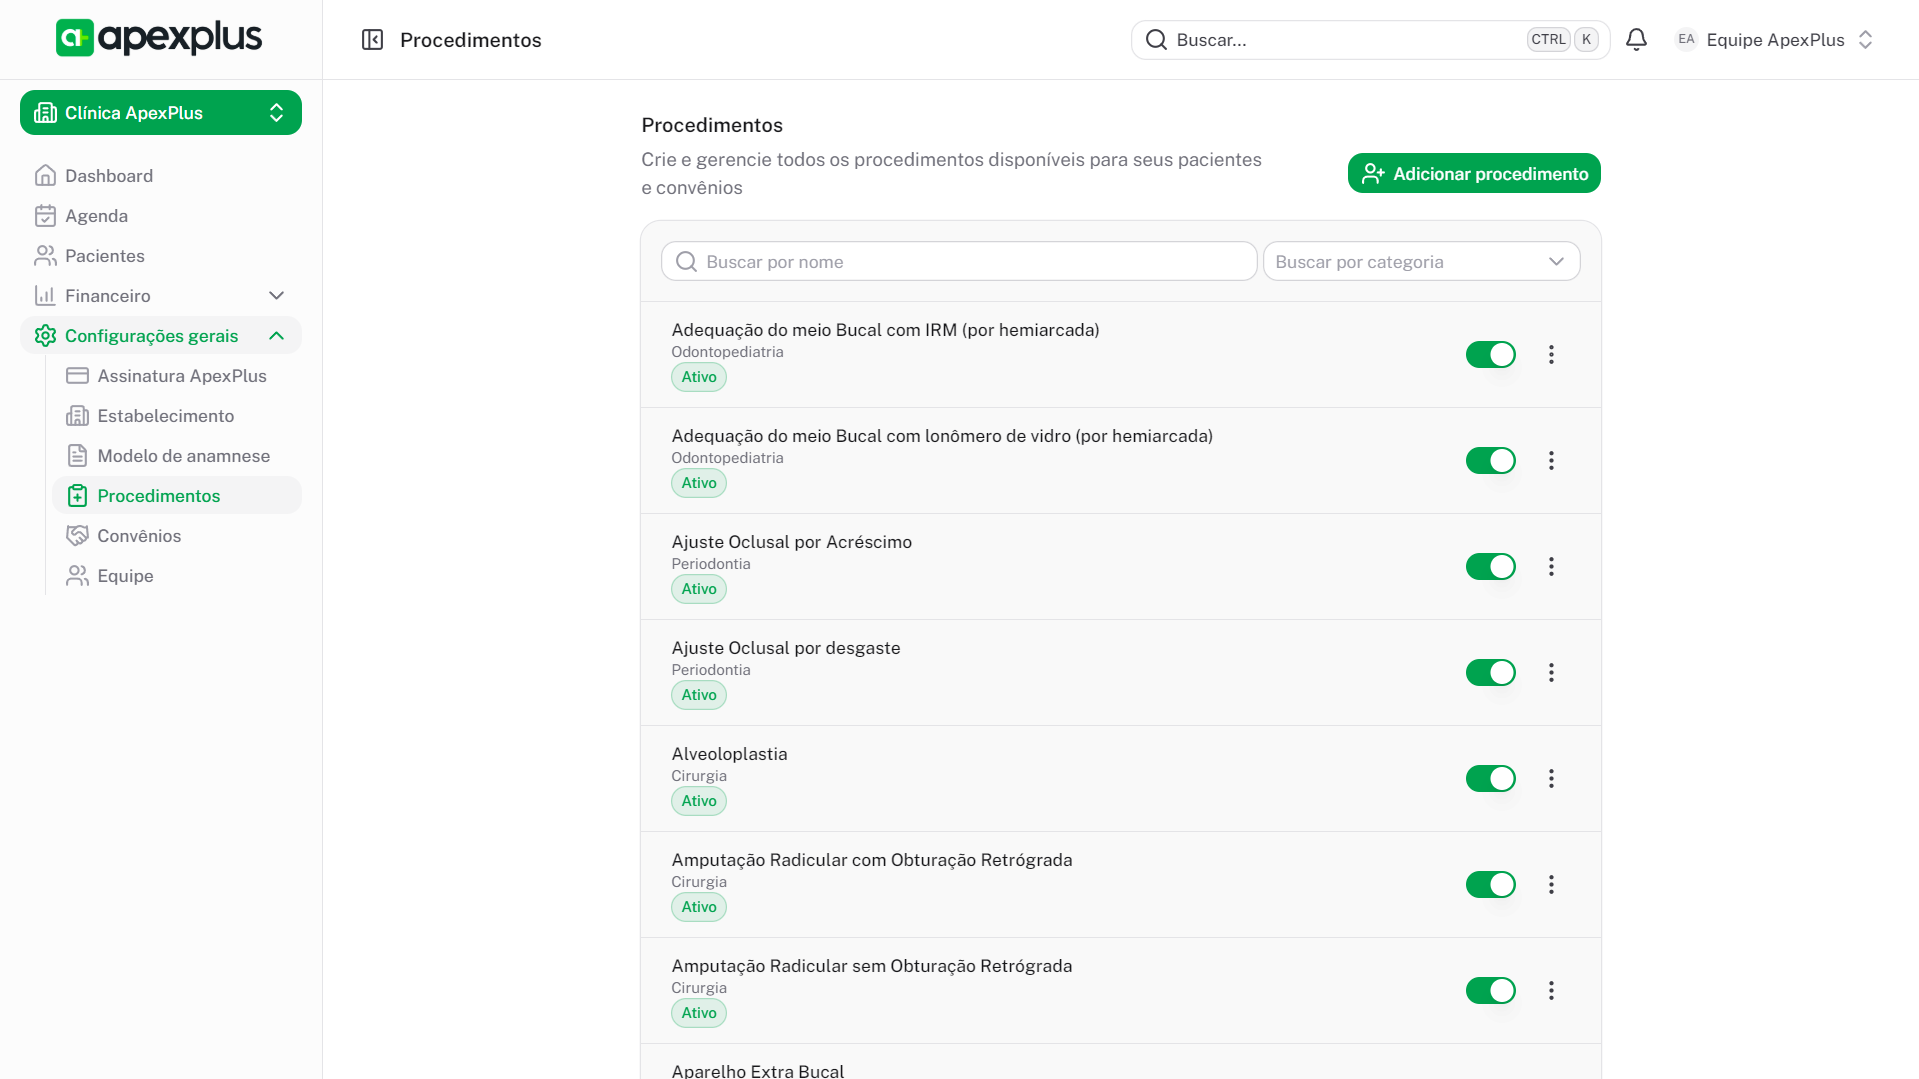Open the Clínica ApexPlus clinic switcher
The image size is (1919, 1079).
tap(160, 113)
